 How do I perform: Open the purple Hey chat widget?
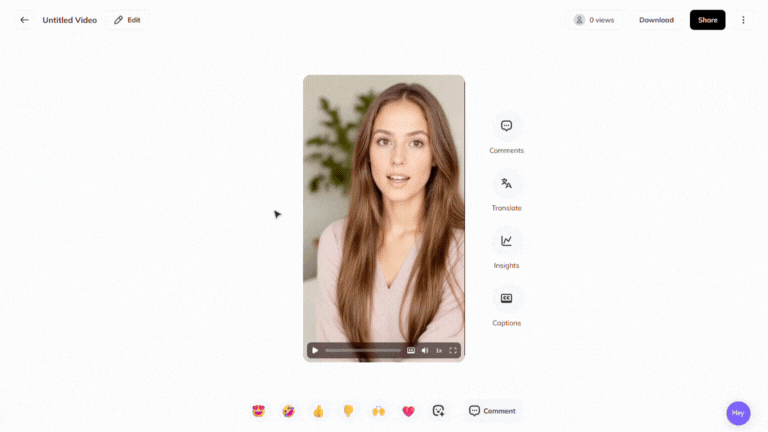click(x=738, y=413)
